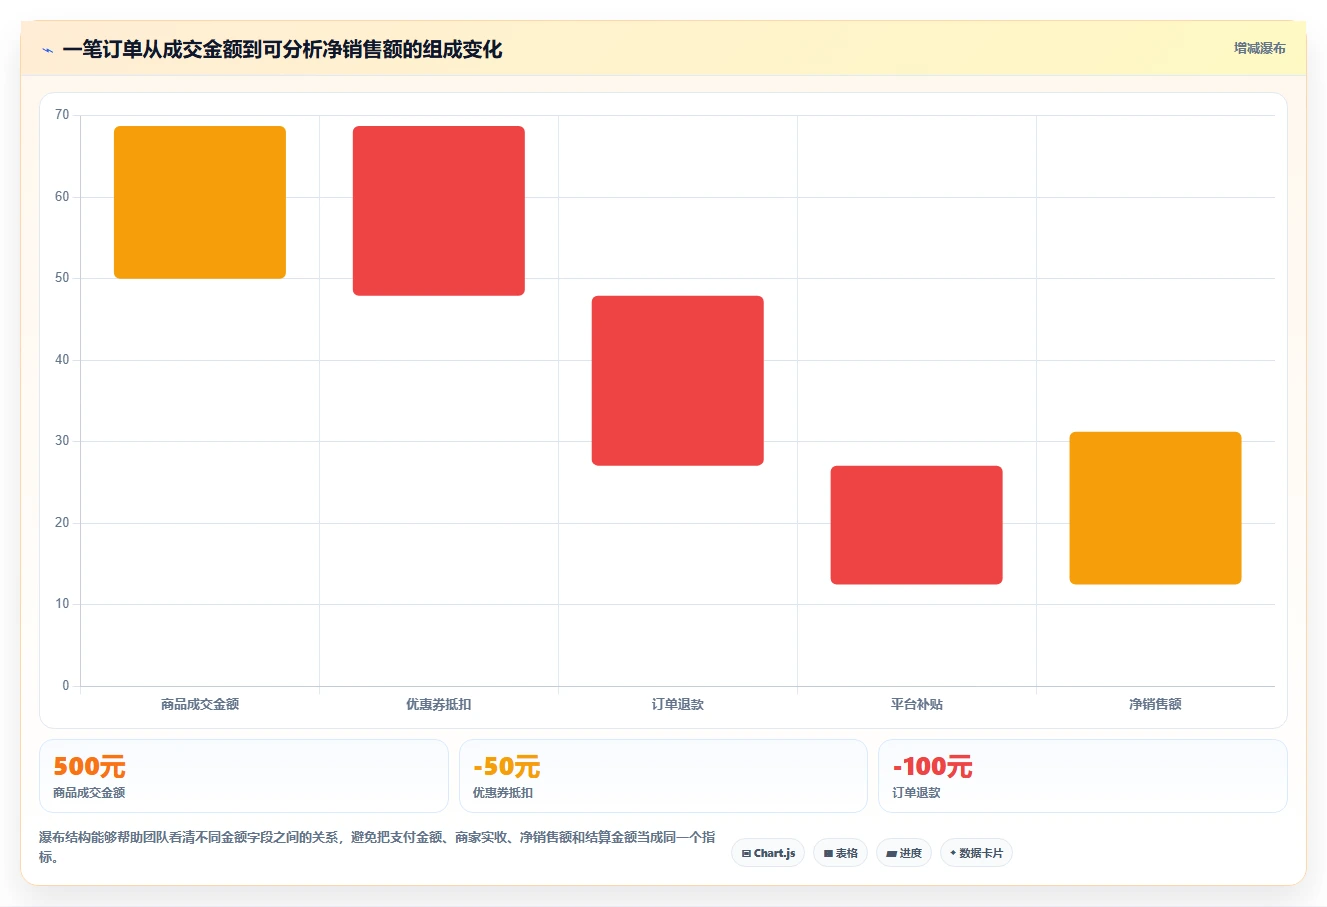
Task: Select the 数据卡片 chip
Action: (x=976, y=853)
